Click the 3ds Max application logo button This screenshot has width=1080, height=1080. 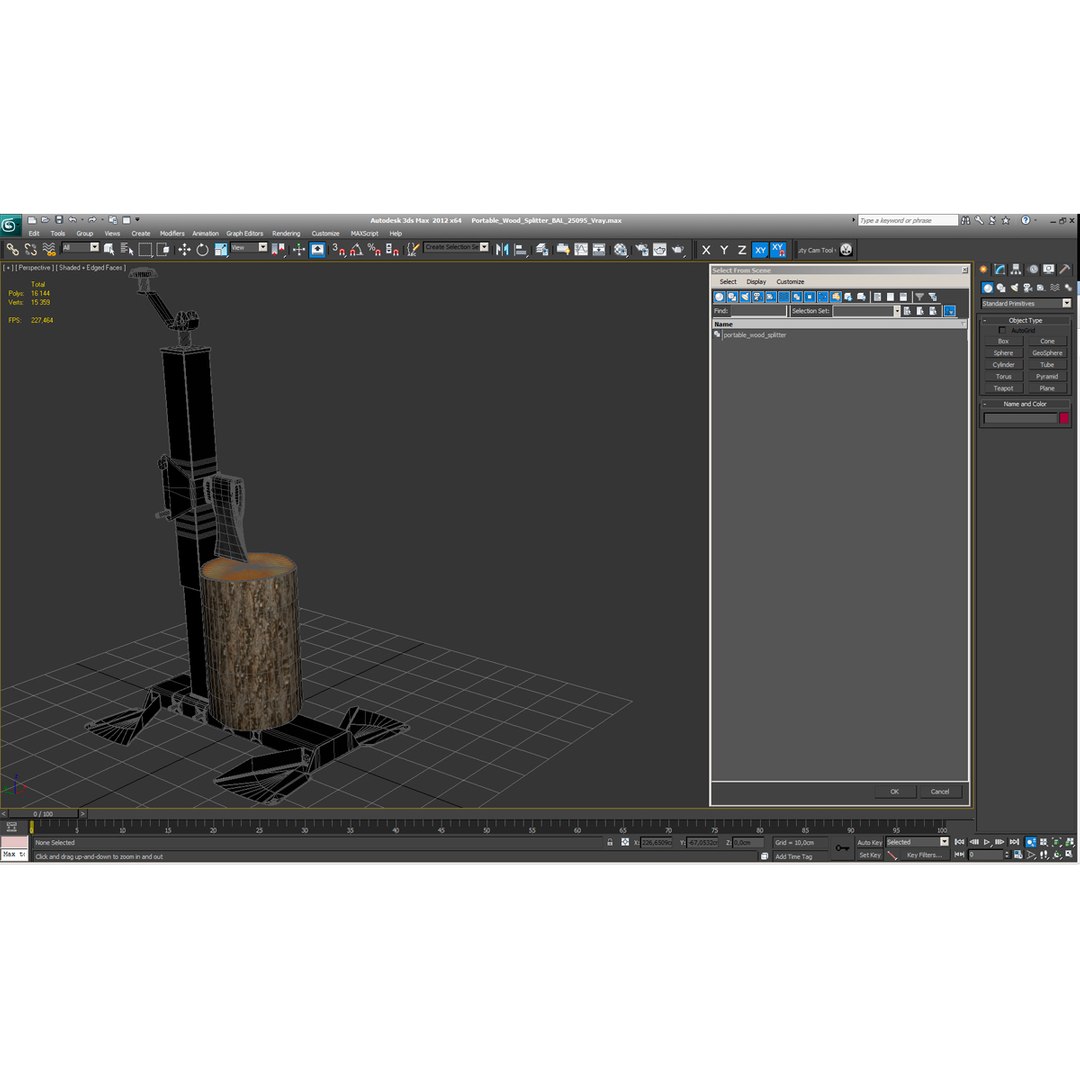point(10,225)
